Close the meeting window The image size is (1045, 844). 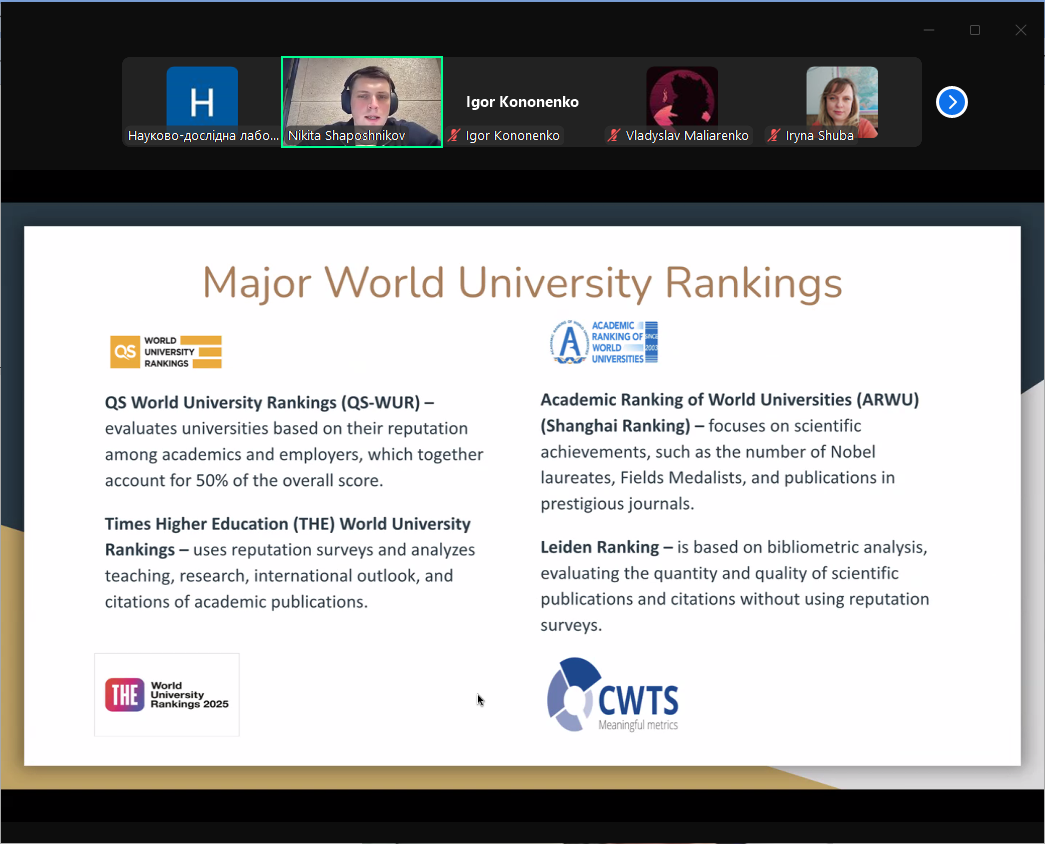pos(1020,30)
